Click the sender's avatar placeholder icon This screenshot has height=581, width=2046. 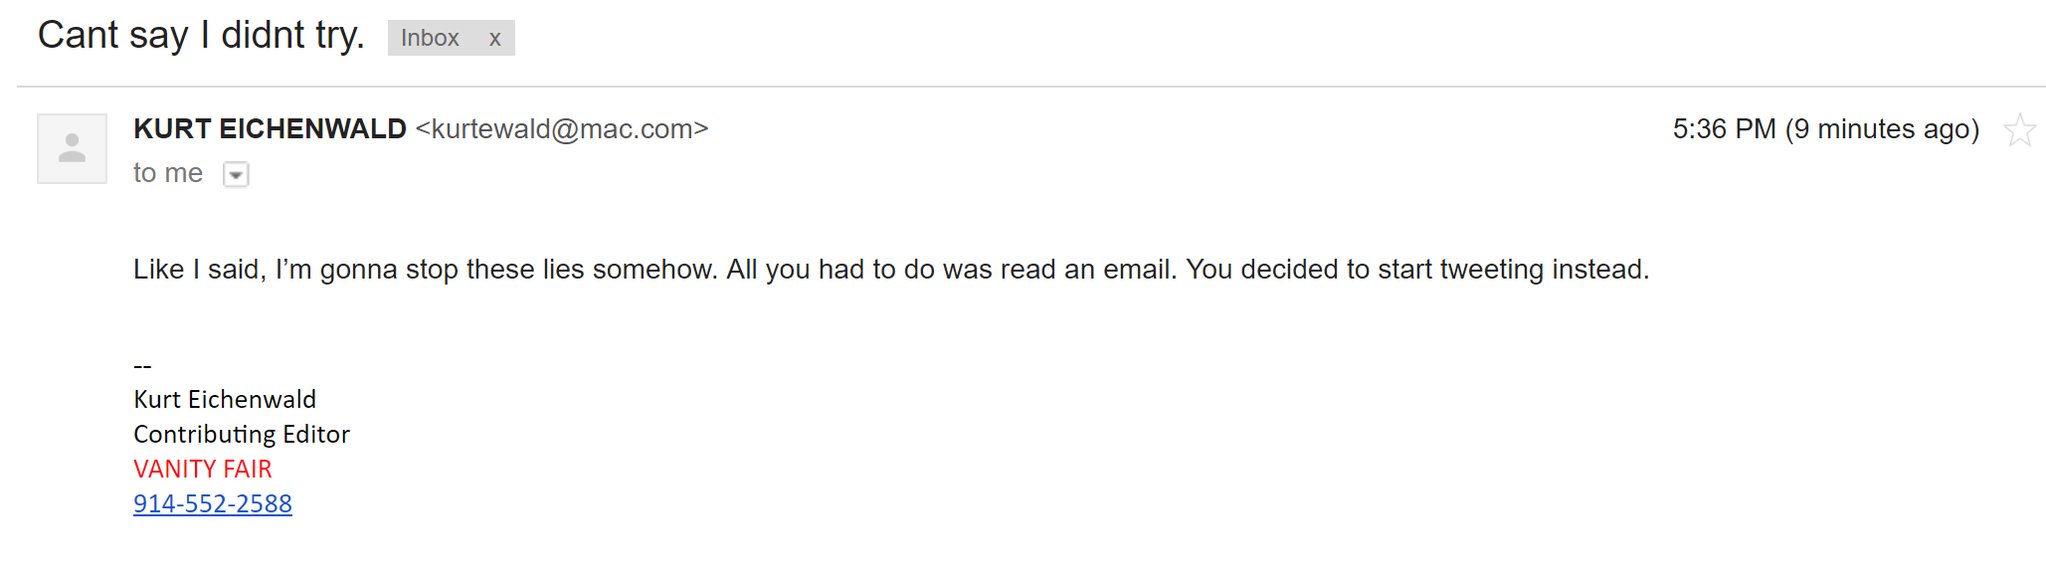(72, 148)
